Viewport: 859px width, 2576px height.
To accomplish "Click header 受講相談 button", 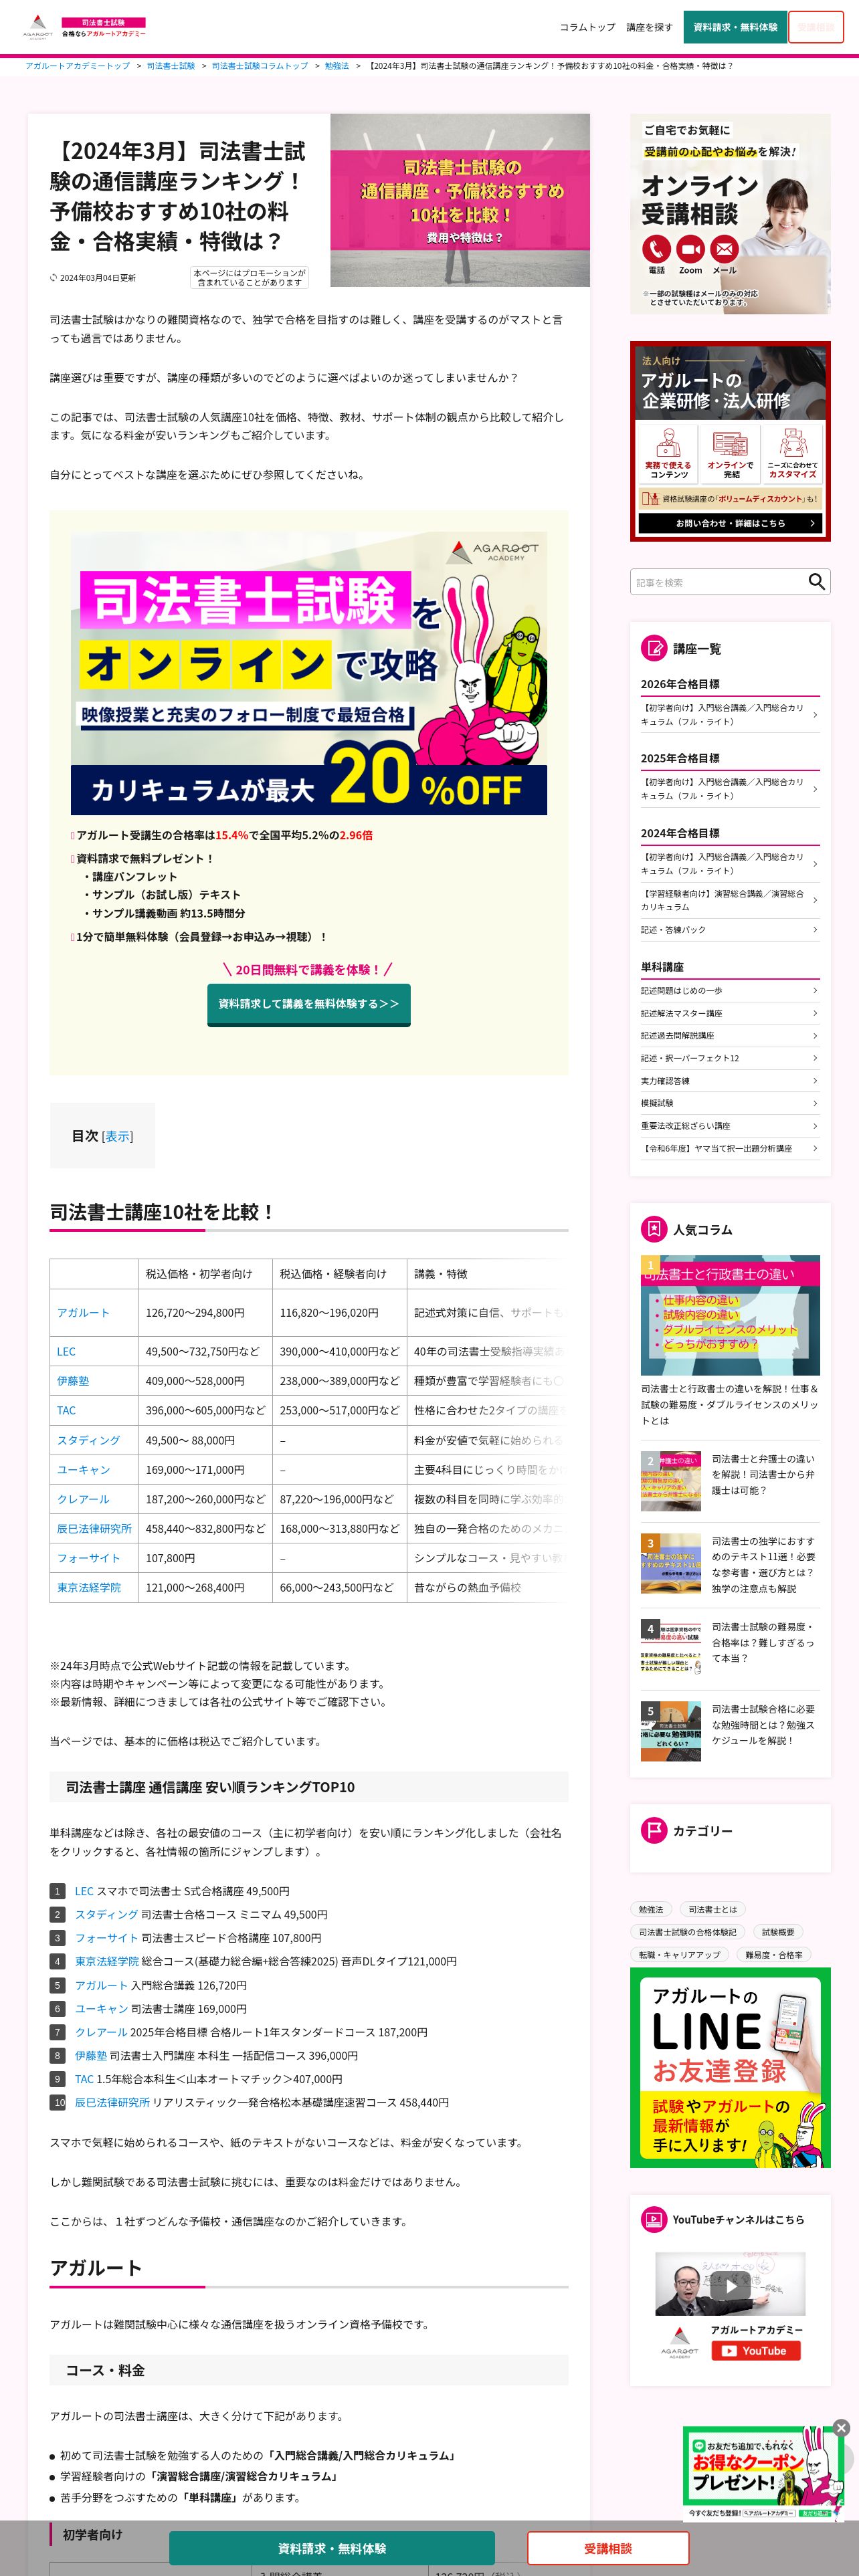I will coord(816,27).
